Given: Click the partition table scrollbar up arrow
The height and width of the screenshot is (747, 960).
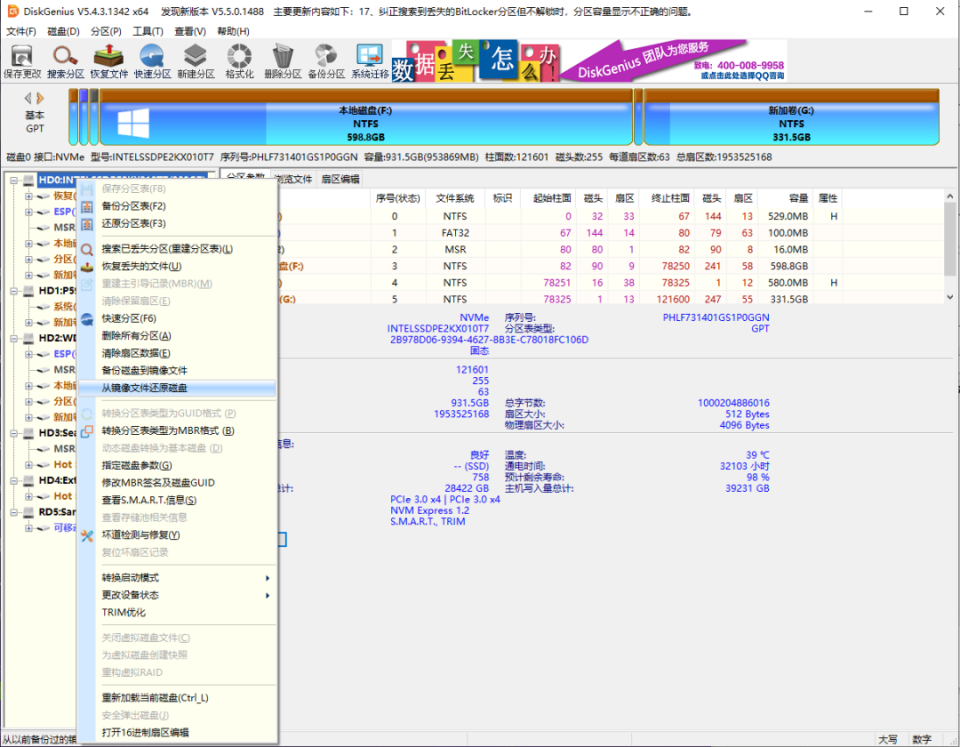Looking at the screenshot, I should click(x=950, y=197).
